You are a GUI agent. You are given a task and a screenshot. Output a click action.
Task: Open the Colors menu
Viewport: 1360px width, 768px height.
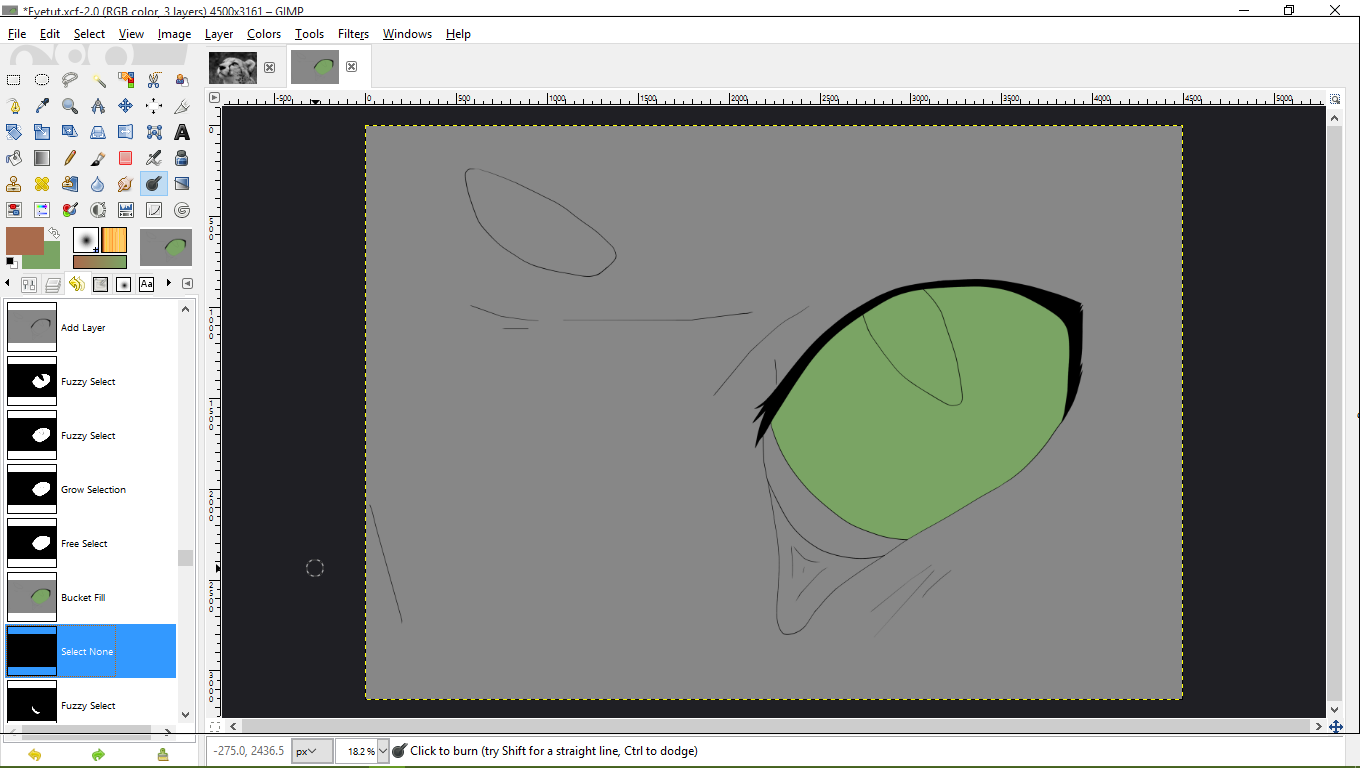pos(264,34)
